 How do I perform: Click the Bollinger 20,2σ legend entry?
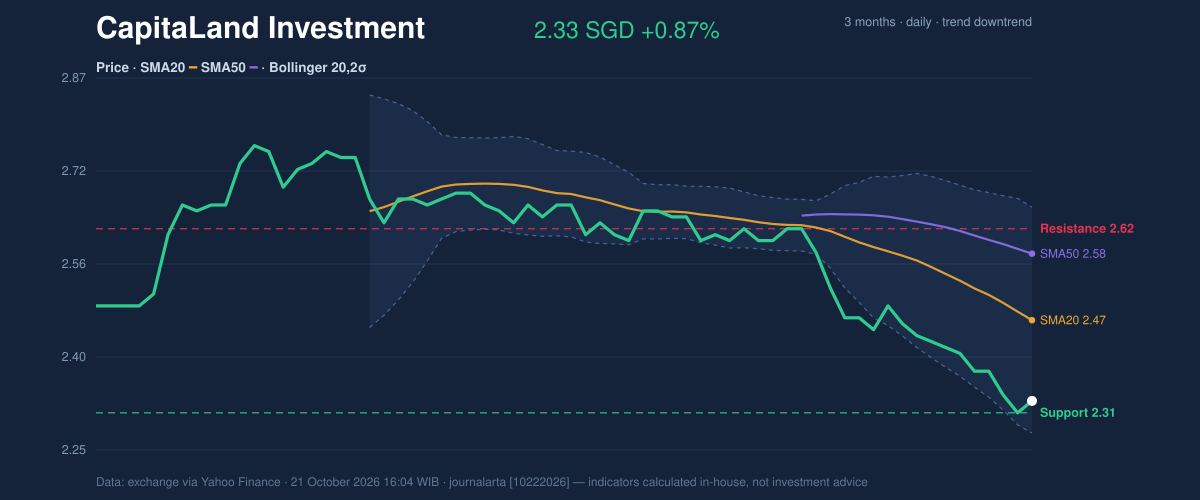tap(313, 68)
